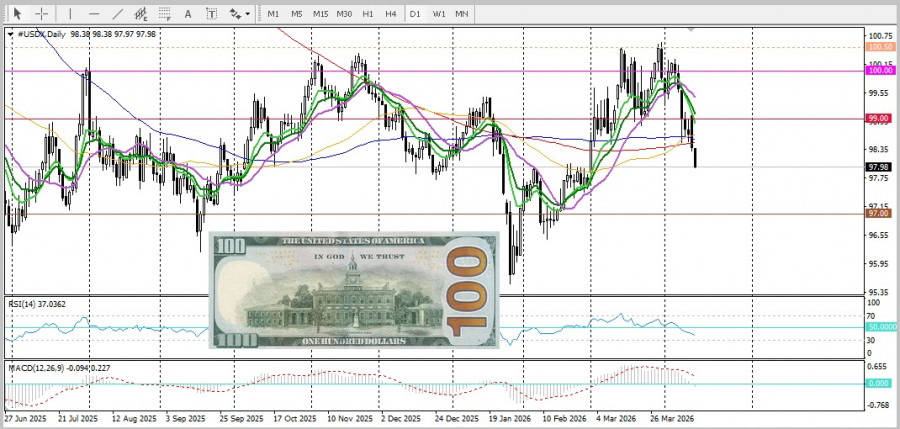Choose the text label tool
Image resolution: width=900 pixels, height=429 pixels.
point(211,14)
